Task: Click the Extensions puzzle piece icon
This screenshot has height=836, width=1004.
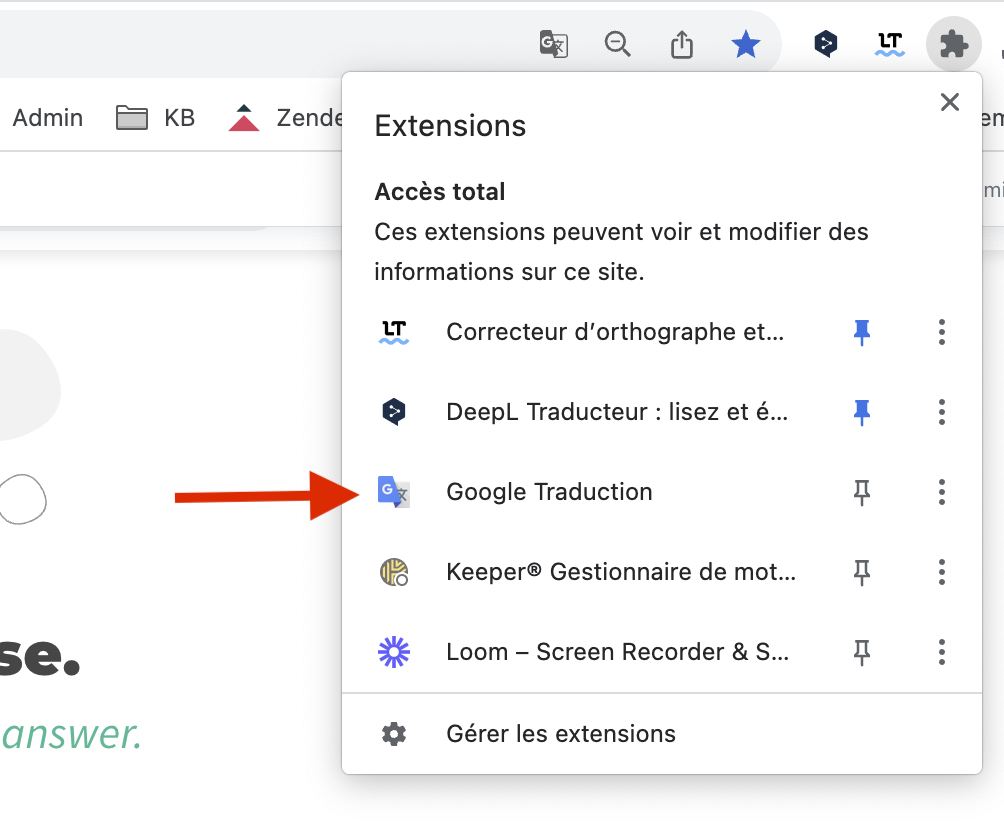Action: [x=953, y=44]
